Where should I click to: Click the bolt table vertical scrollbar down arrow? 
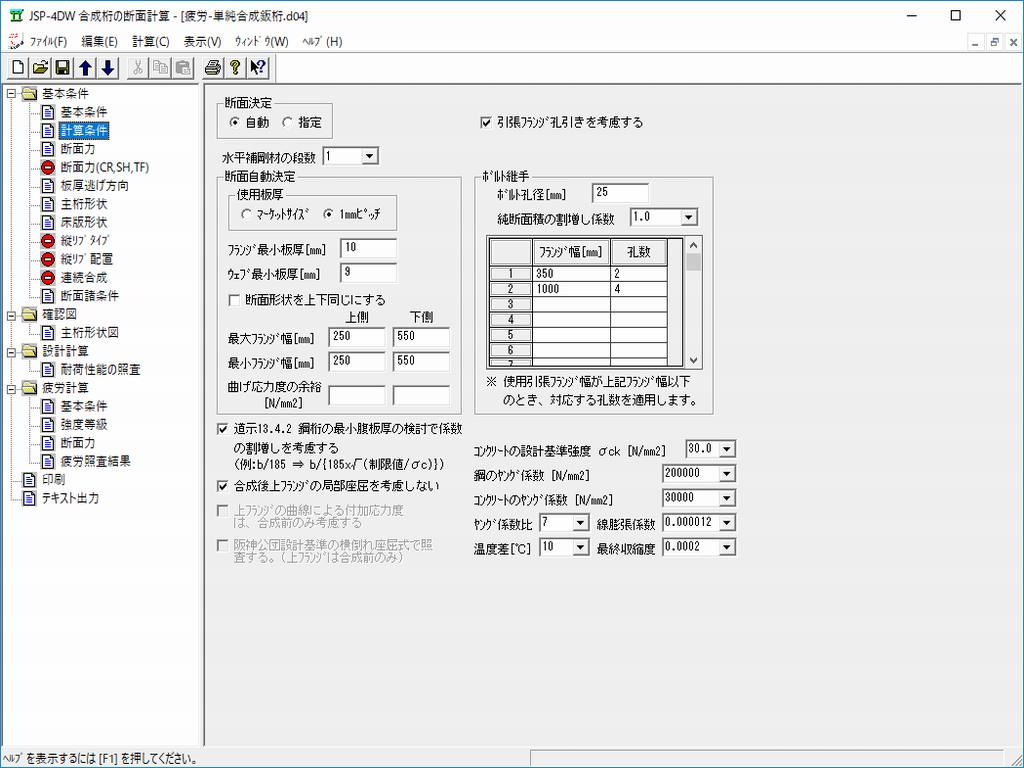695,361
